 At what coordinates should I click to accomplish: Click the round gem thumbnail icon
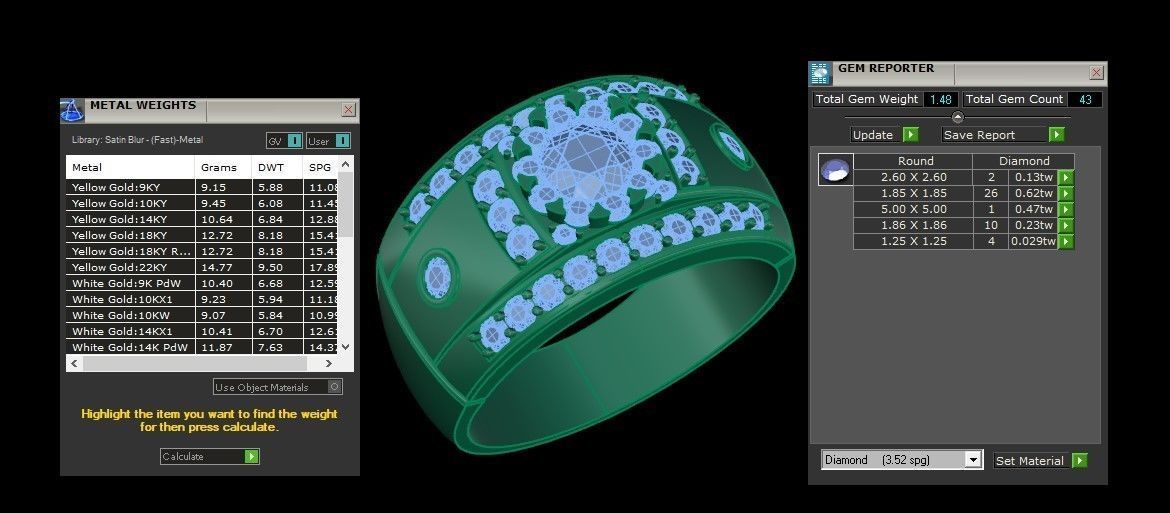[x=835, y=169]
